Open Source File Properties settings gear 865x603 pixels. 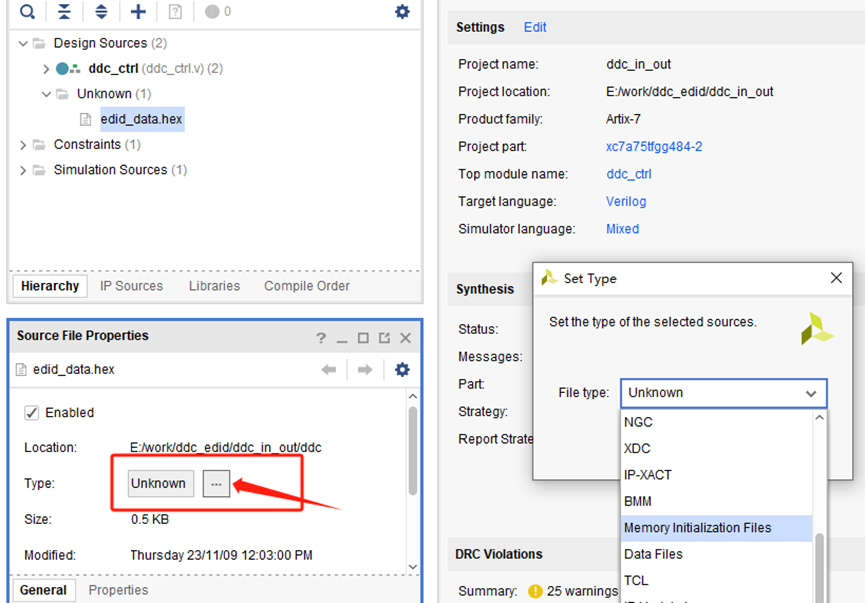(x=402, y=370)
